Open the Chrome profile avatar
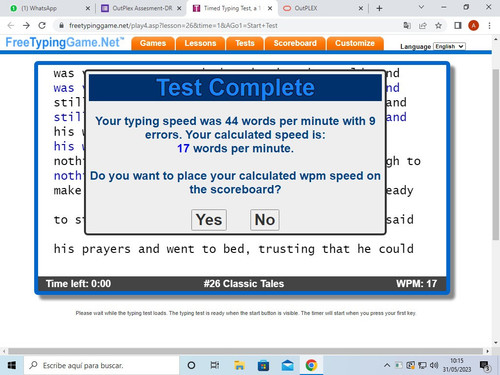Viewport: 500px width, 375px height. 473,26
